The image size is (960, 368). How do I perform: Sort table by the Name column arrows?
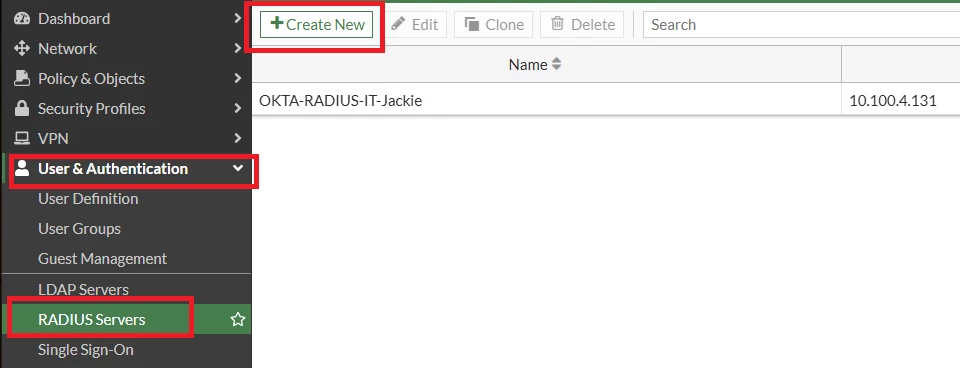click(556, 64)
